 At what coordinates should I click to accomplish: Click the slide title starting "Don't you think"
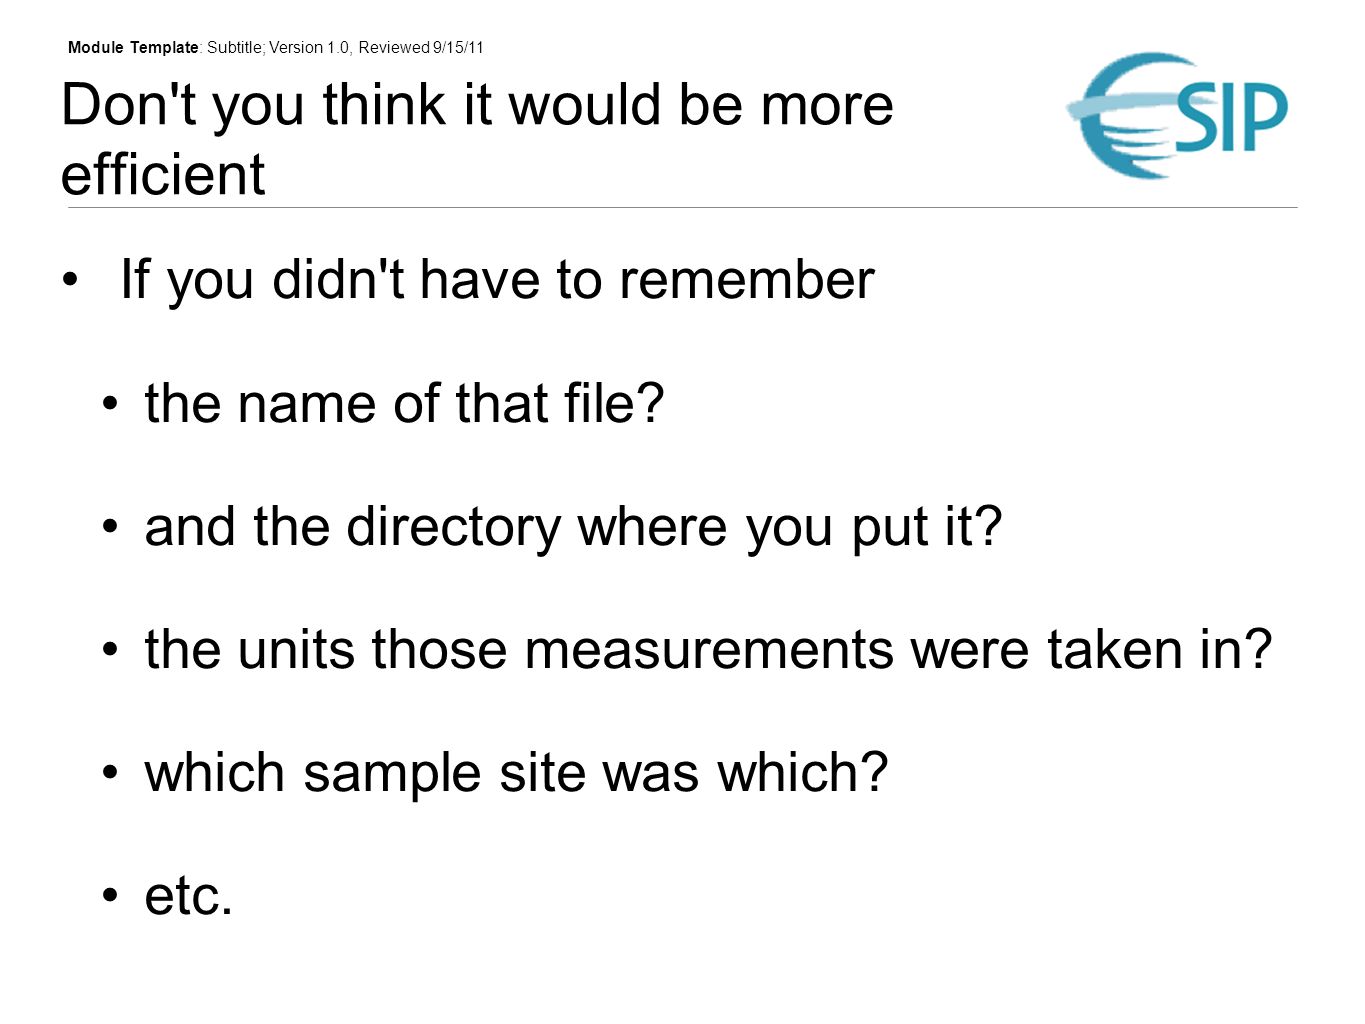tap(477, 139)
